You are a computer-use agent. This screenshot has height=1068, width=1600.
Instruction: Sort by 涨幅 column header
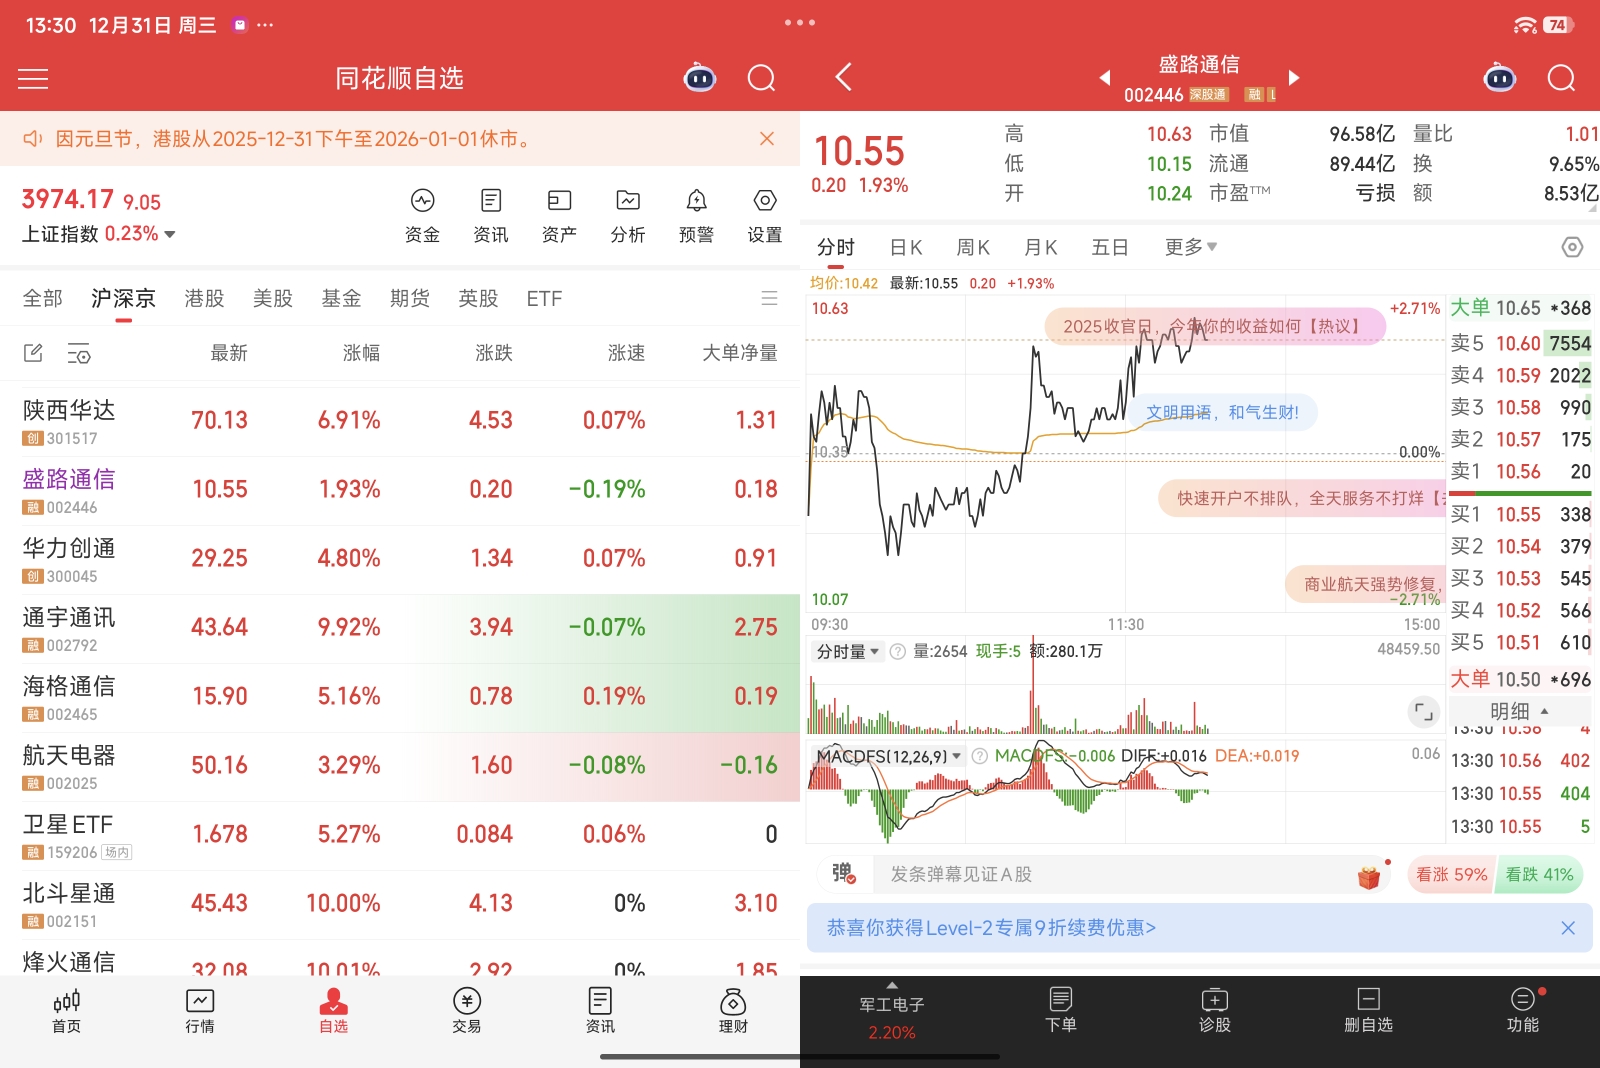pyautogui.click(x=361, y=353)
